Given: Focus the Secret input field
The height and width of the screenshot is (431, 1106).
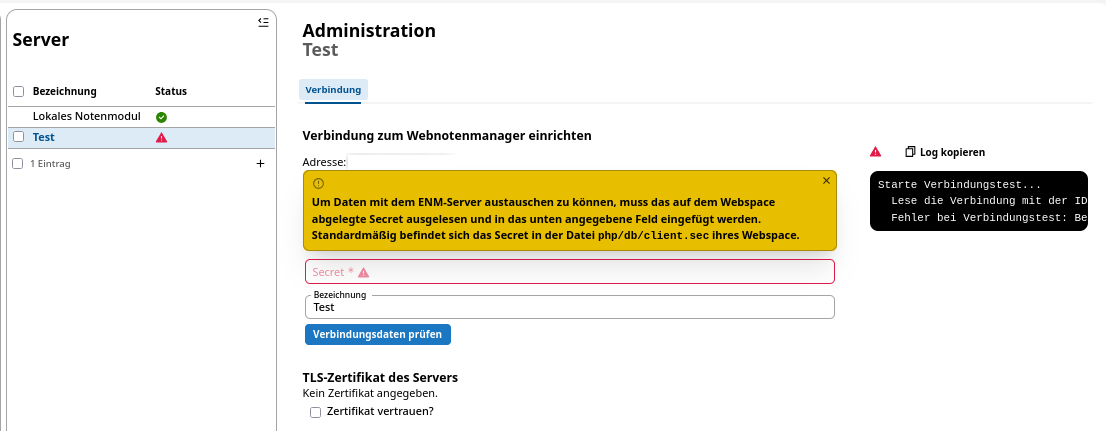Looking at the screenshot, I should (x=569, y=272).
